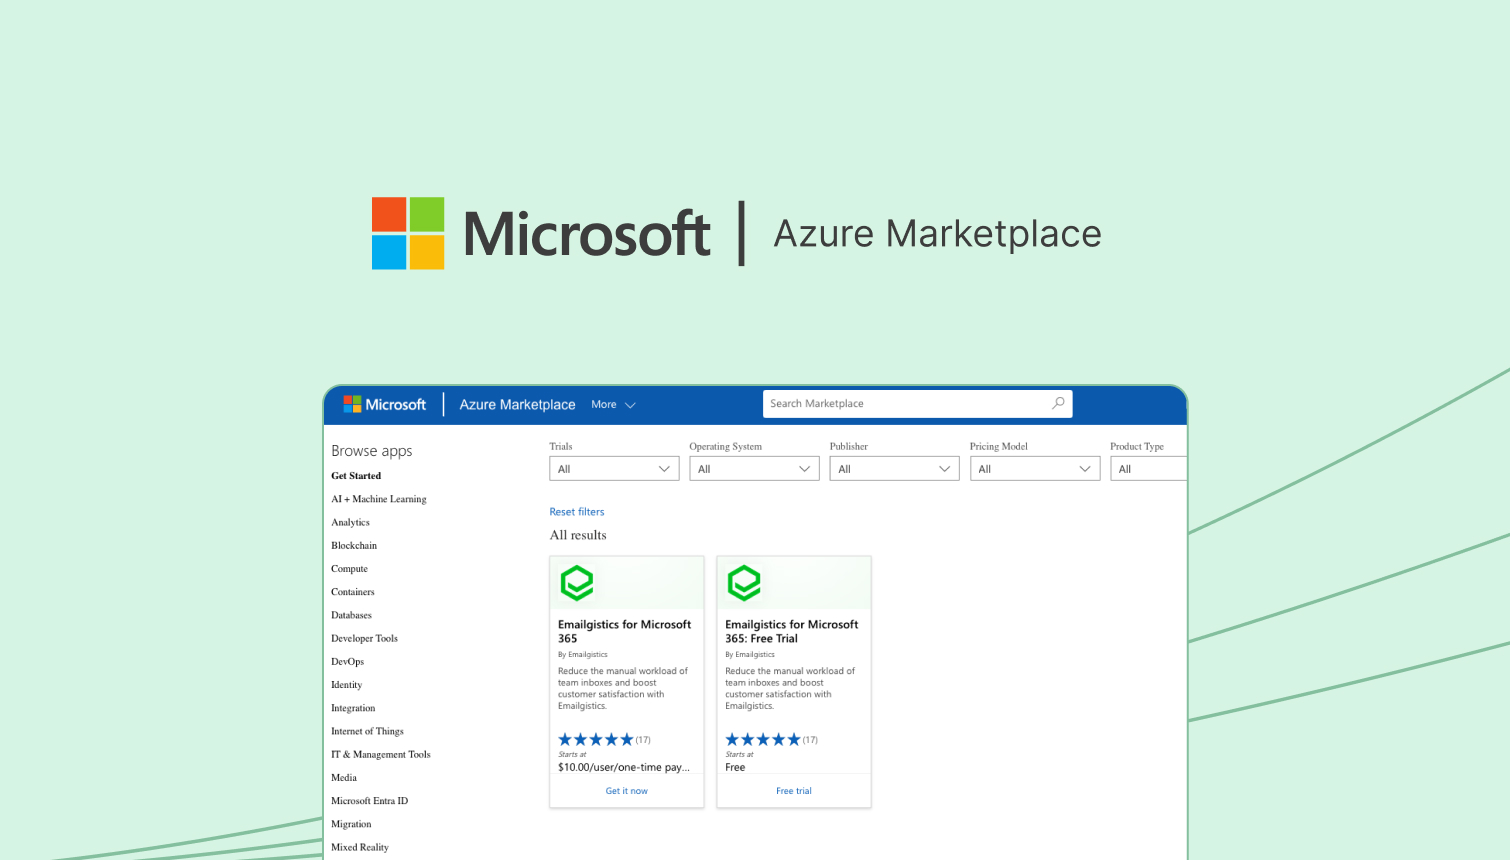Open the Emailgistics for Microsoft 365 title
The width and height of the screenshot is (1510, 860).
(625, 631)
